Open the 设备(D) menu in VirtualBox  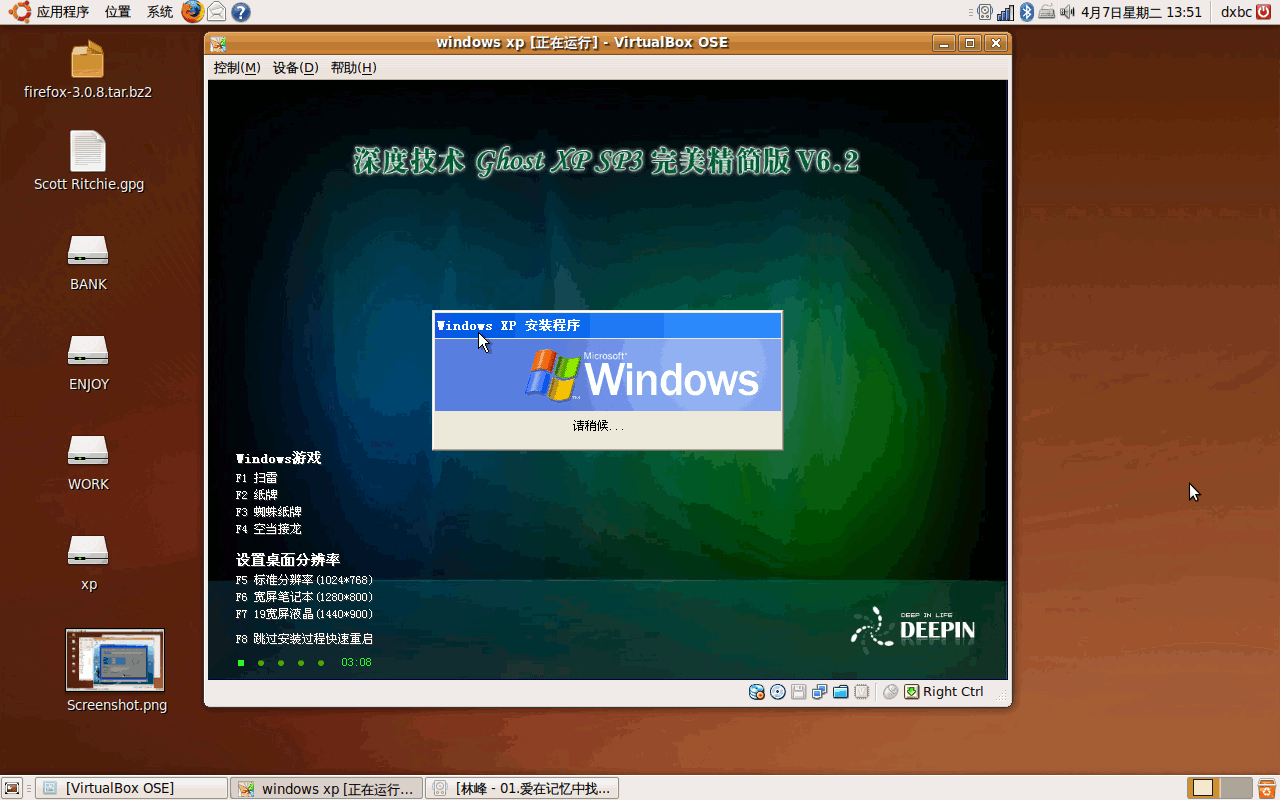tap(295, 68)
